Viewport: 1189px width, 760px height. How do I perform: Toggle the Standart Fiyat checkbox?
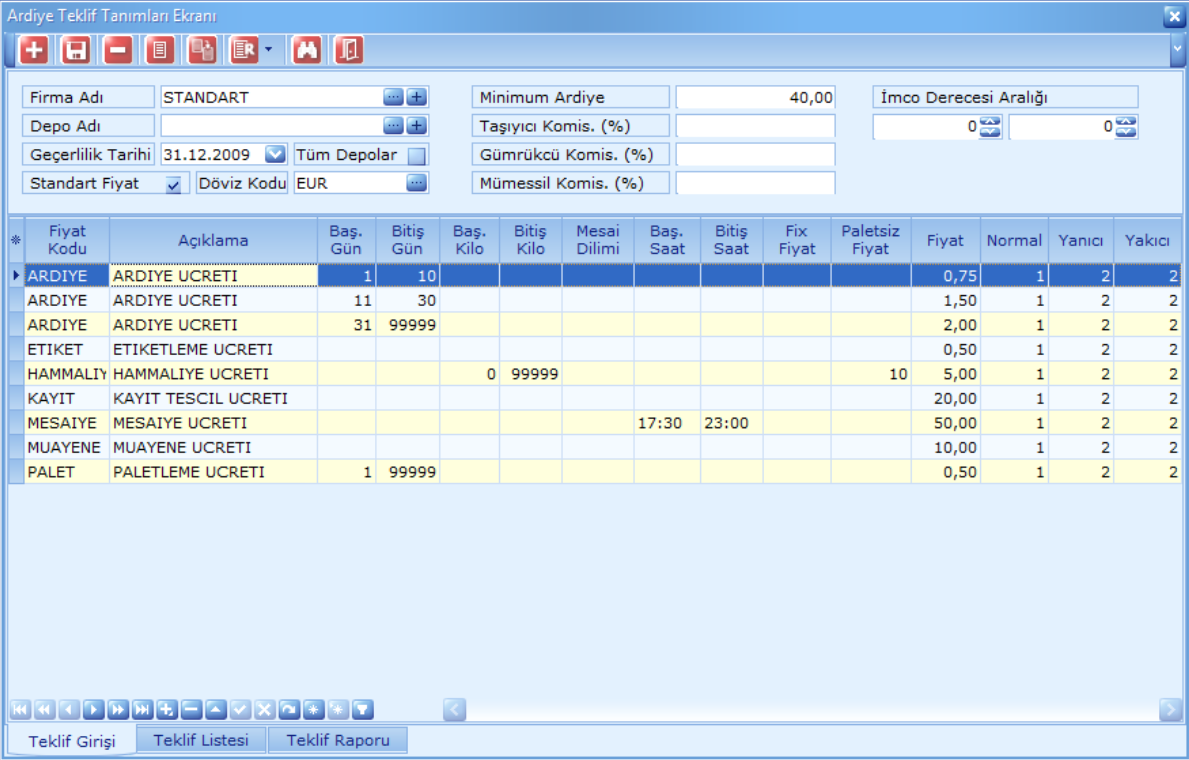pyautogui.click(x=174, y=184)
